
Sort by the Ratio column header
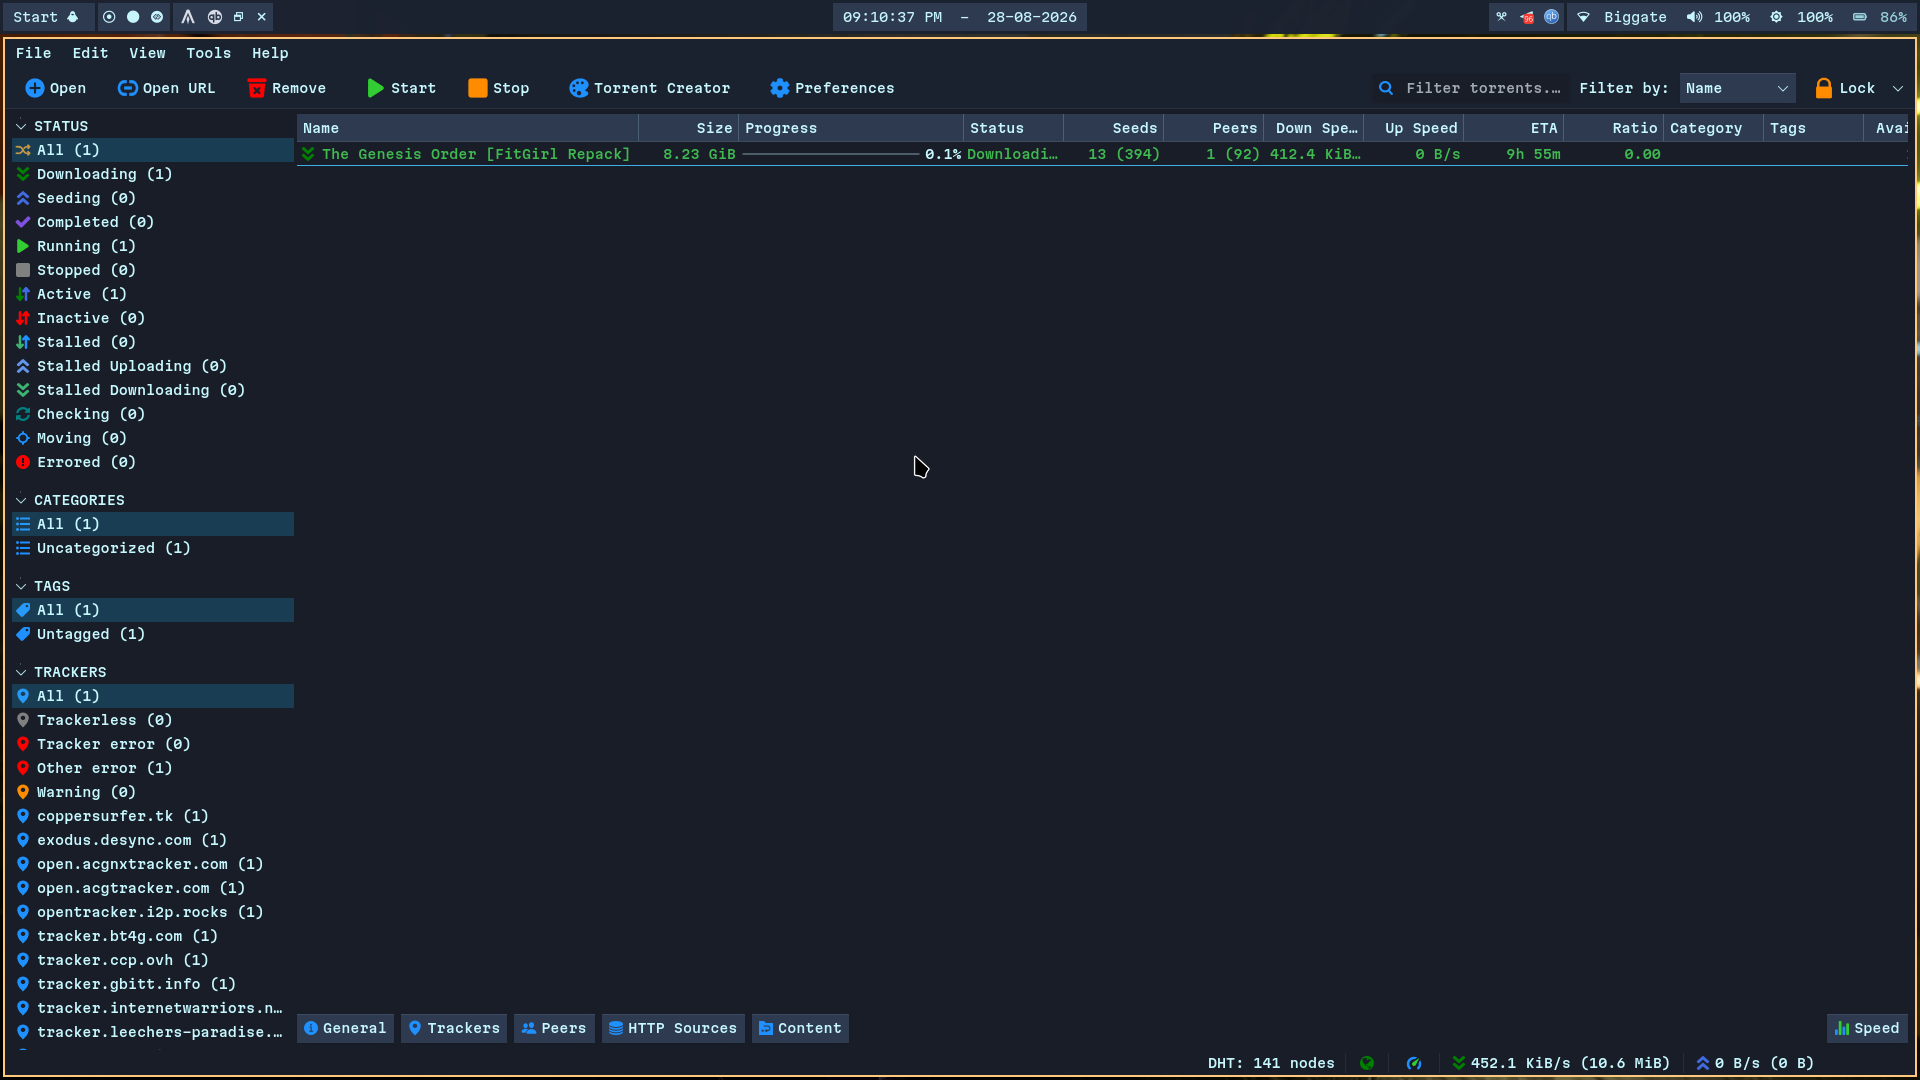(1613, 128)
